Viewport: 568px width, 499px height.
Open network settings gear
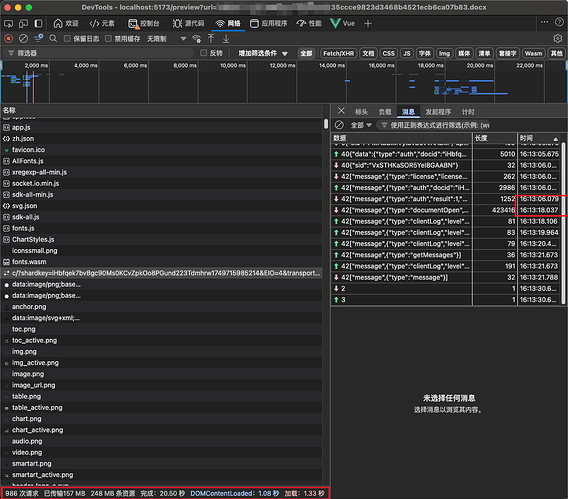pyautogui.click(x=558, y=38)
